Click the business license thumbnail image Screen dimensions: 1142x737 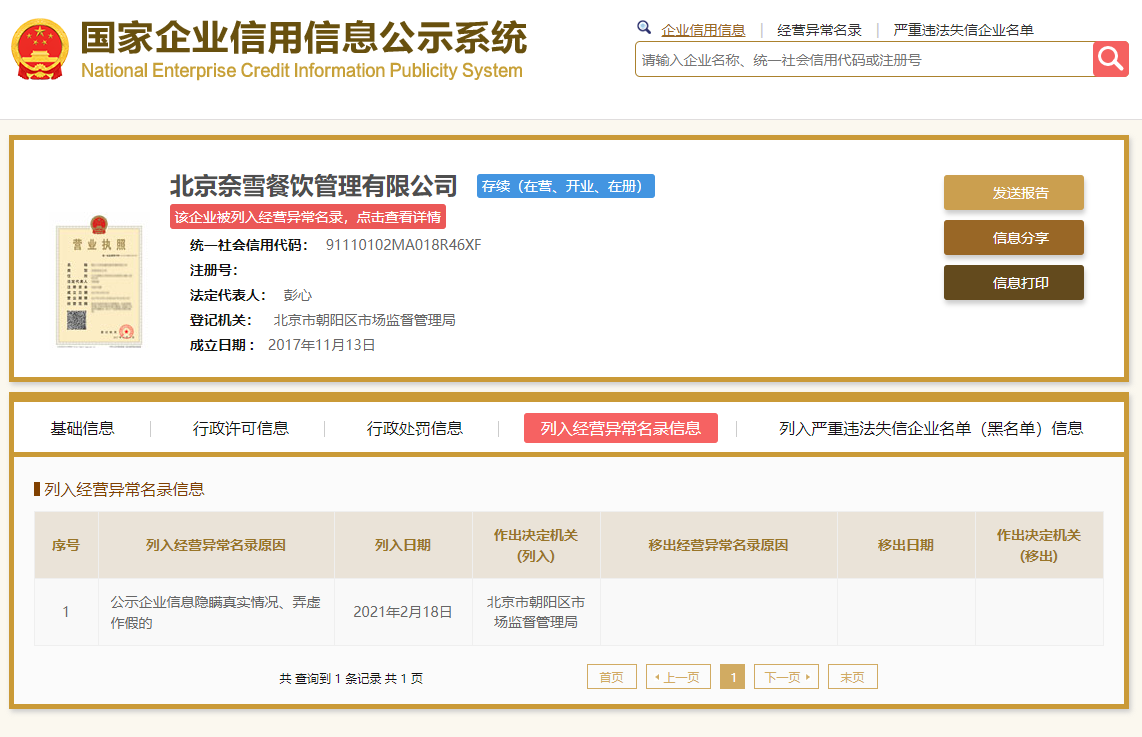pyautogui.click(x=98, y=283)
